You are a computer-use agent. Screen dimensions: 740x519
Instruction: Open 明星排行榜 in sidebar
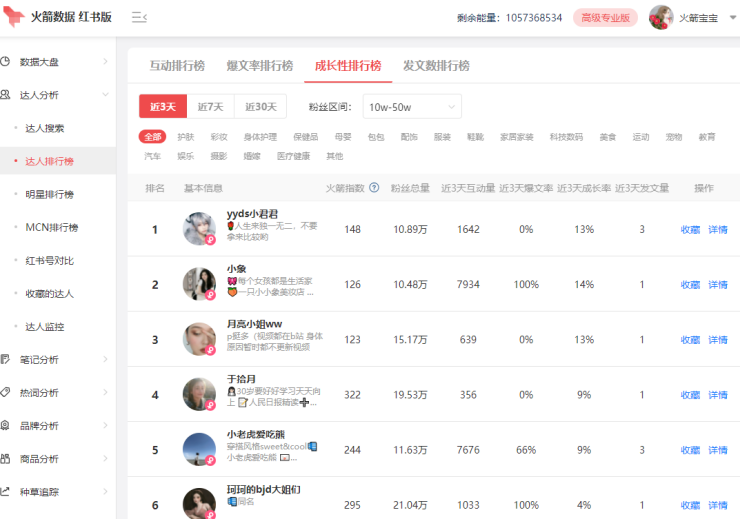49,194
